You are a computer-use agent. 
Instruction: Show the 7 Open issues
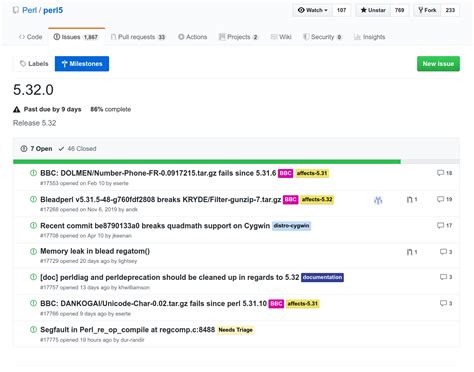coord(36,149)
